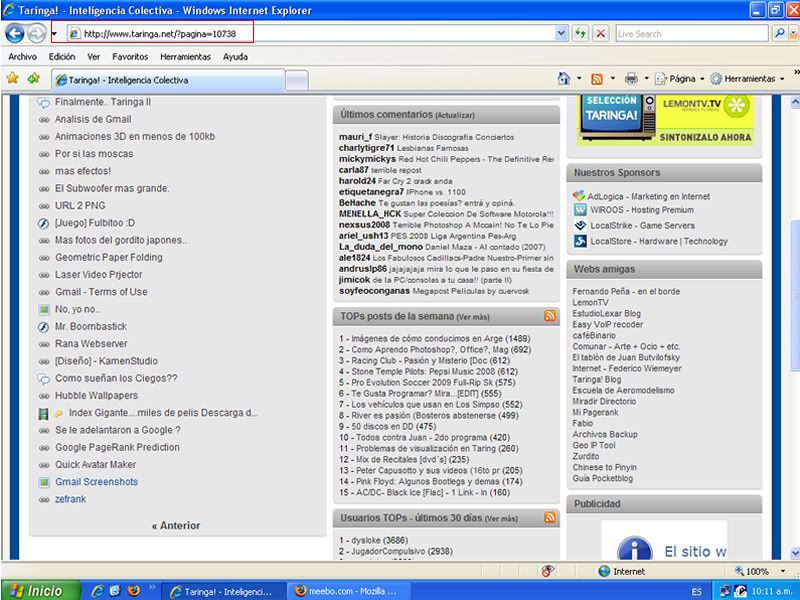Image resolution: width=800 pixels, height=600 pixels.
Task: Click Ver más beside TOPs posts de la semana
Action: point(473,317)
